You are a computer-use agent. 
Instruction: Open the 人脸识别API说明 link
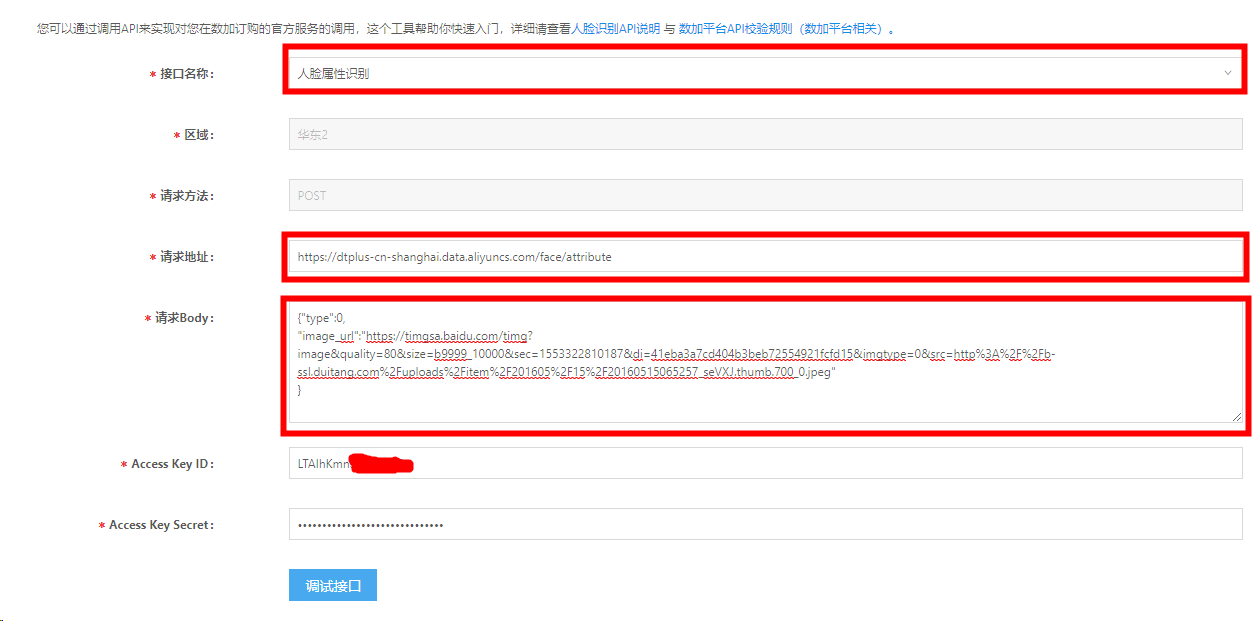615,29
